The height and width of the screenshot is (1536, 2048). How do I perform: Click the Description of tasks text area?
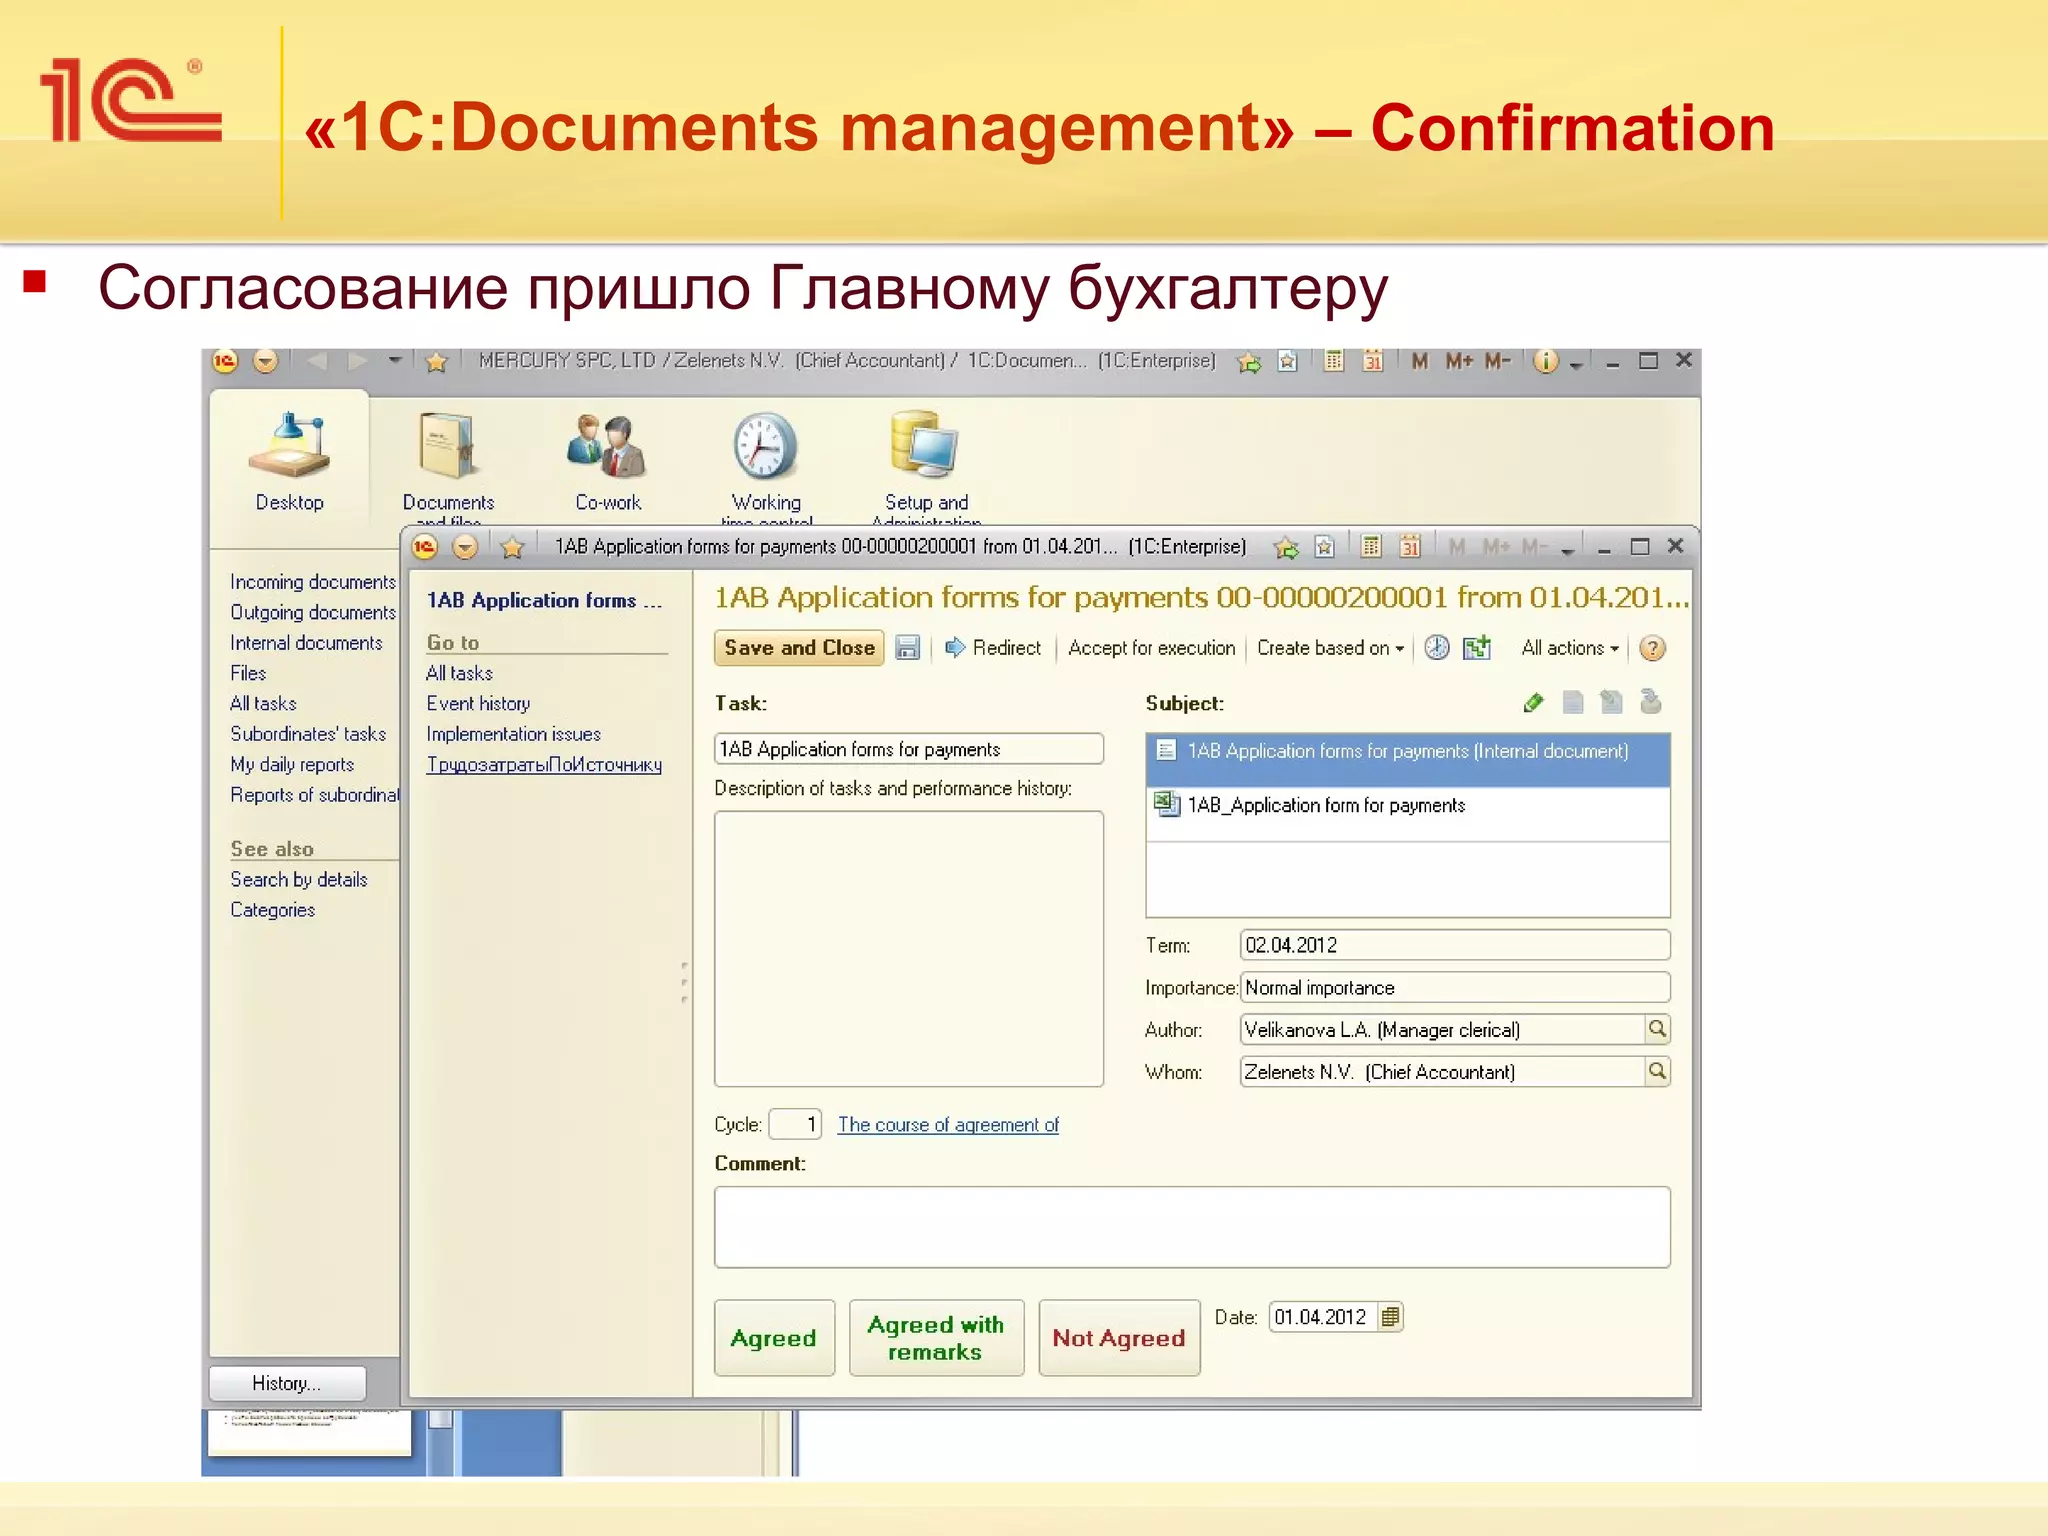point(909,948)
